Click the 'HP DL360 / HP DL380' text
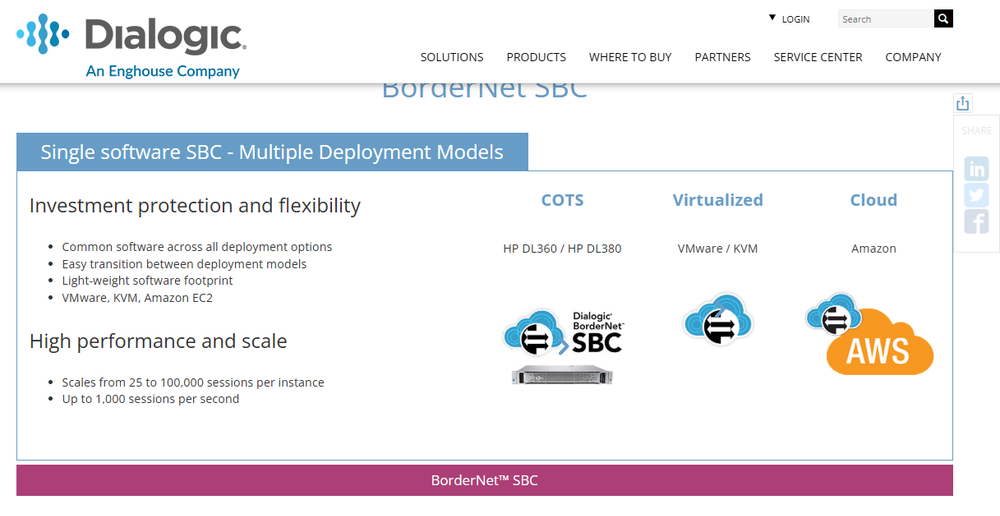The image size is (1000, 516). 562,249
